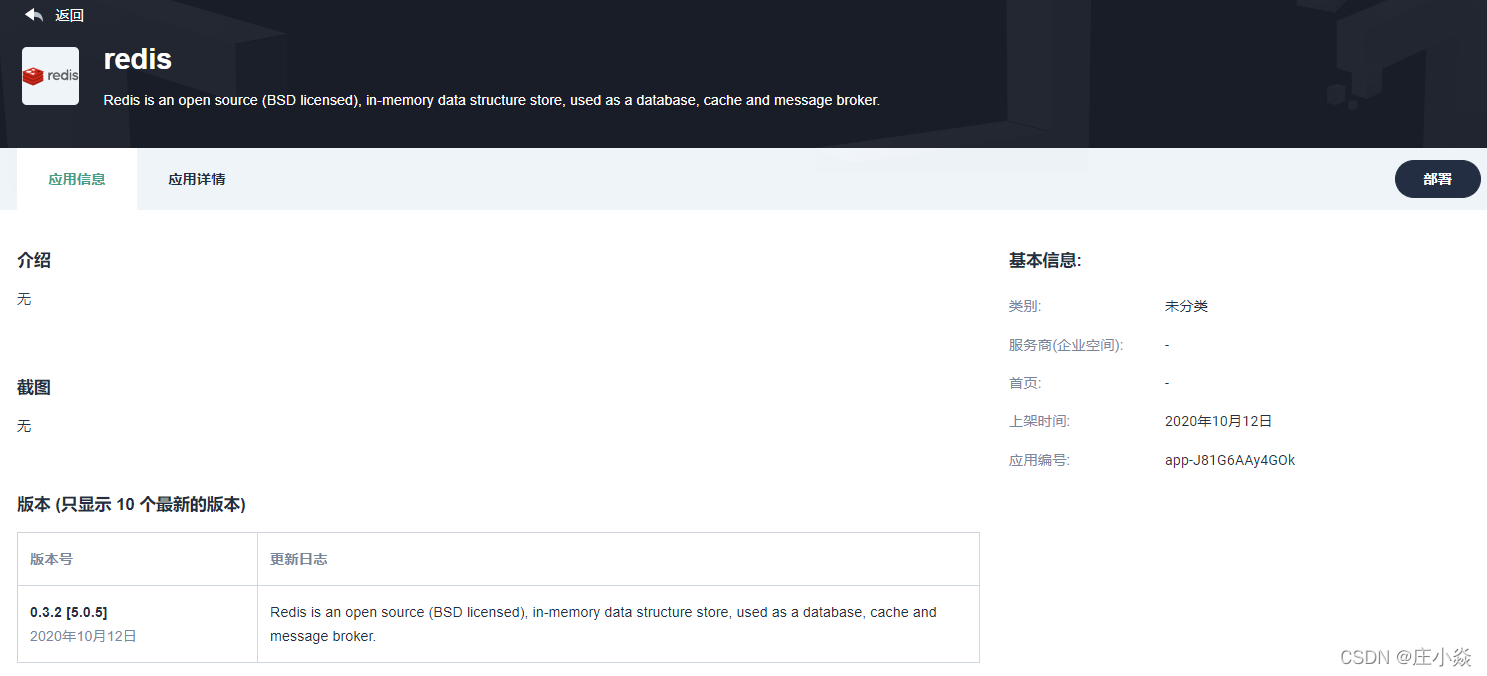
Task: Click the 上架时间 label
Action: 1039,422
